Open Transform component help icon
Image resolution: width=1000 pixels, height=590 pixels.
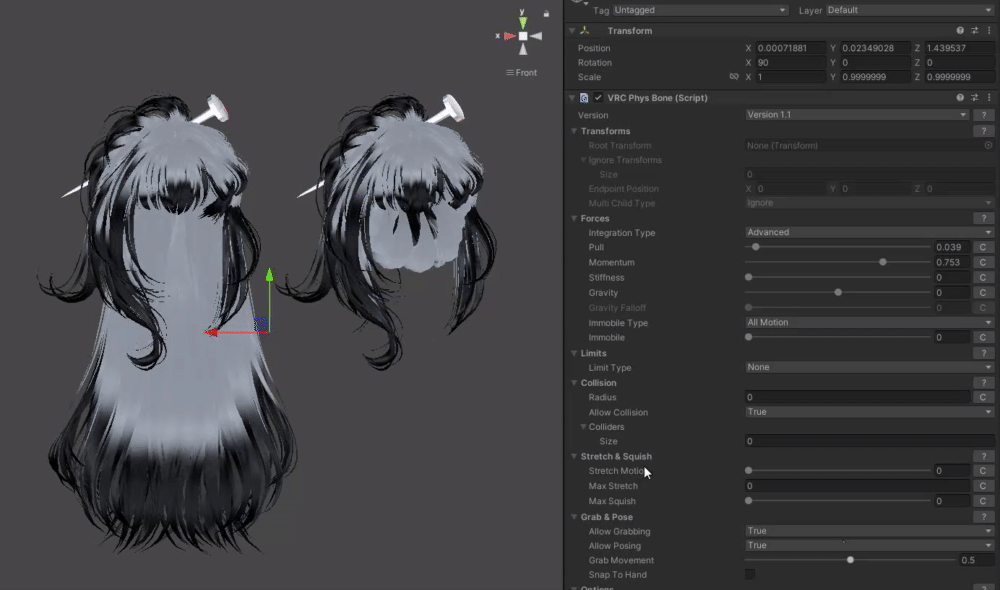(960, 31)
